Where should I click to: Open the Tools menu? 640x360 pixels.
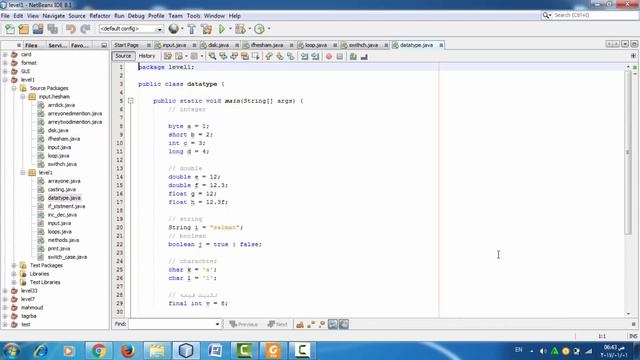pos(193,16)
